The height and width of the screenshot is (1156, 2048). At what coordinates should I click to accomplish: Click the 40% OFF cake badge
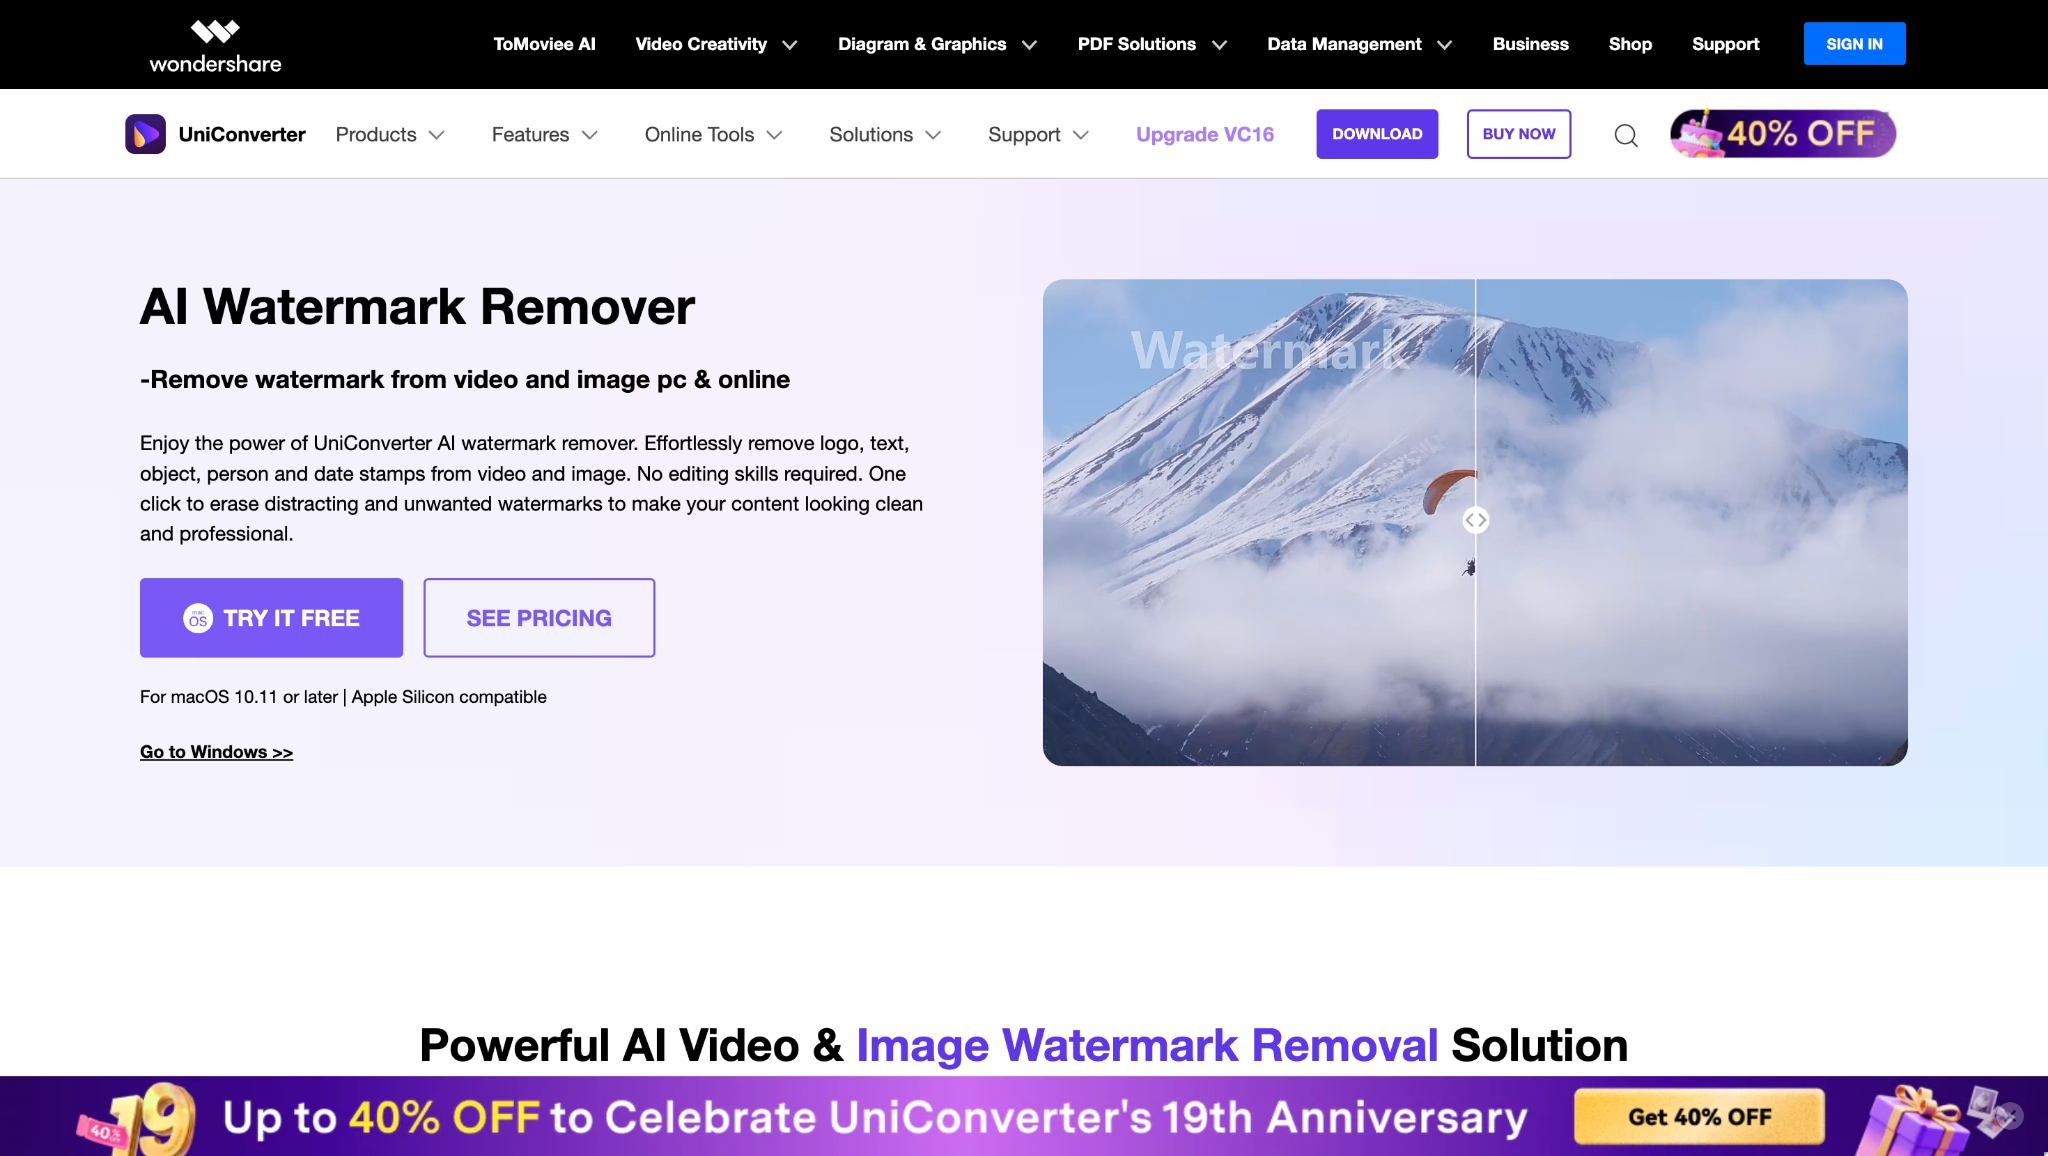coord(1782,134)
